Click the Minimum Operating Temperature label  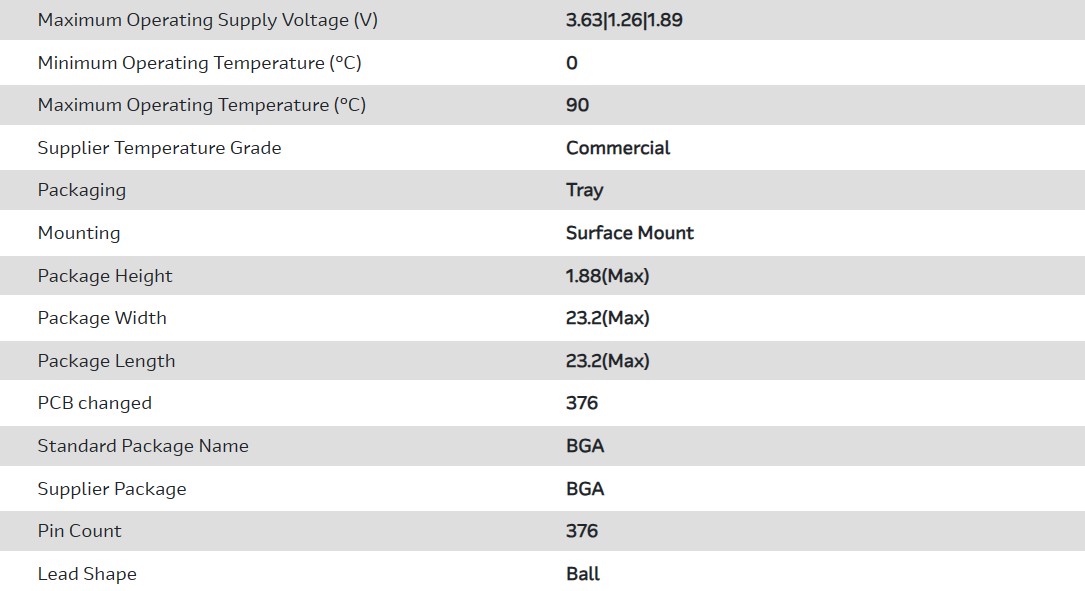199,63
